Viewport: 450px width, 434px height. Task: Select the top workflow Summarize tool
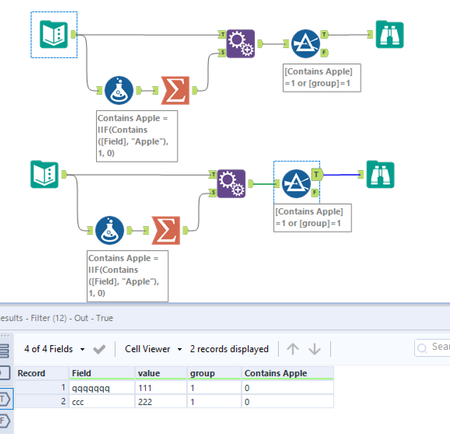point(175,90)
